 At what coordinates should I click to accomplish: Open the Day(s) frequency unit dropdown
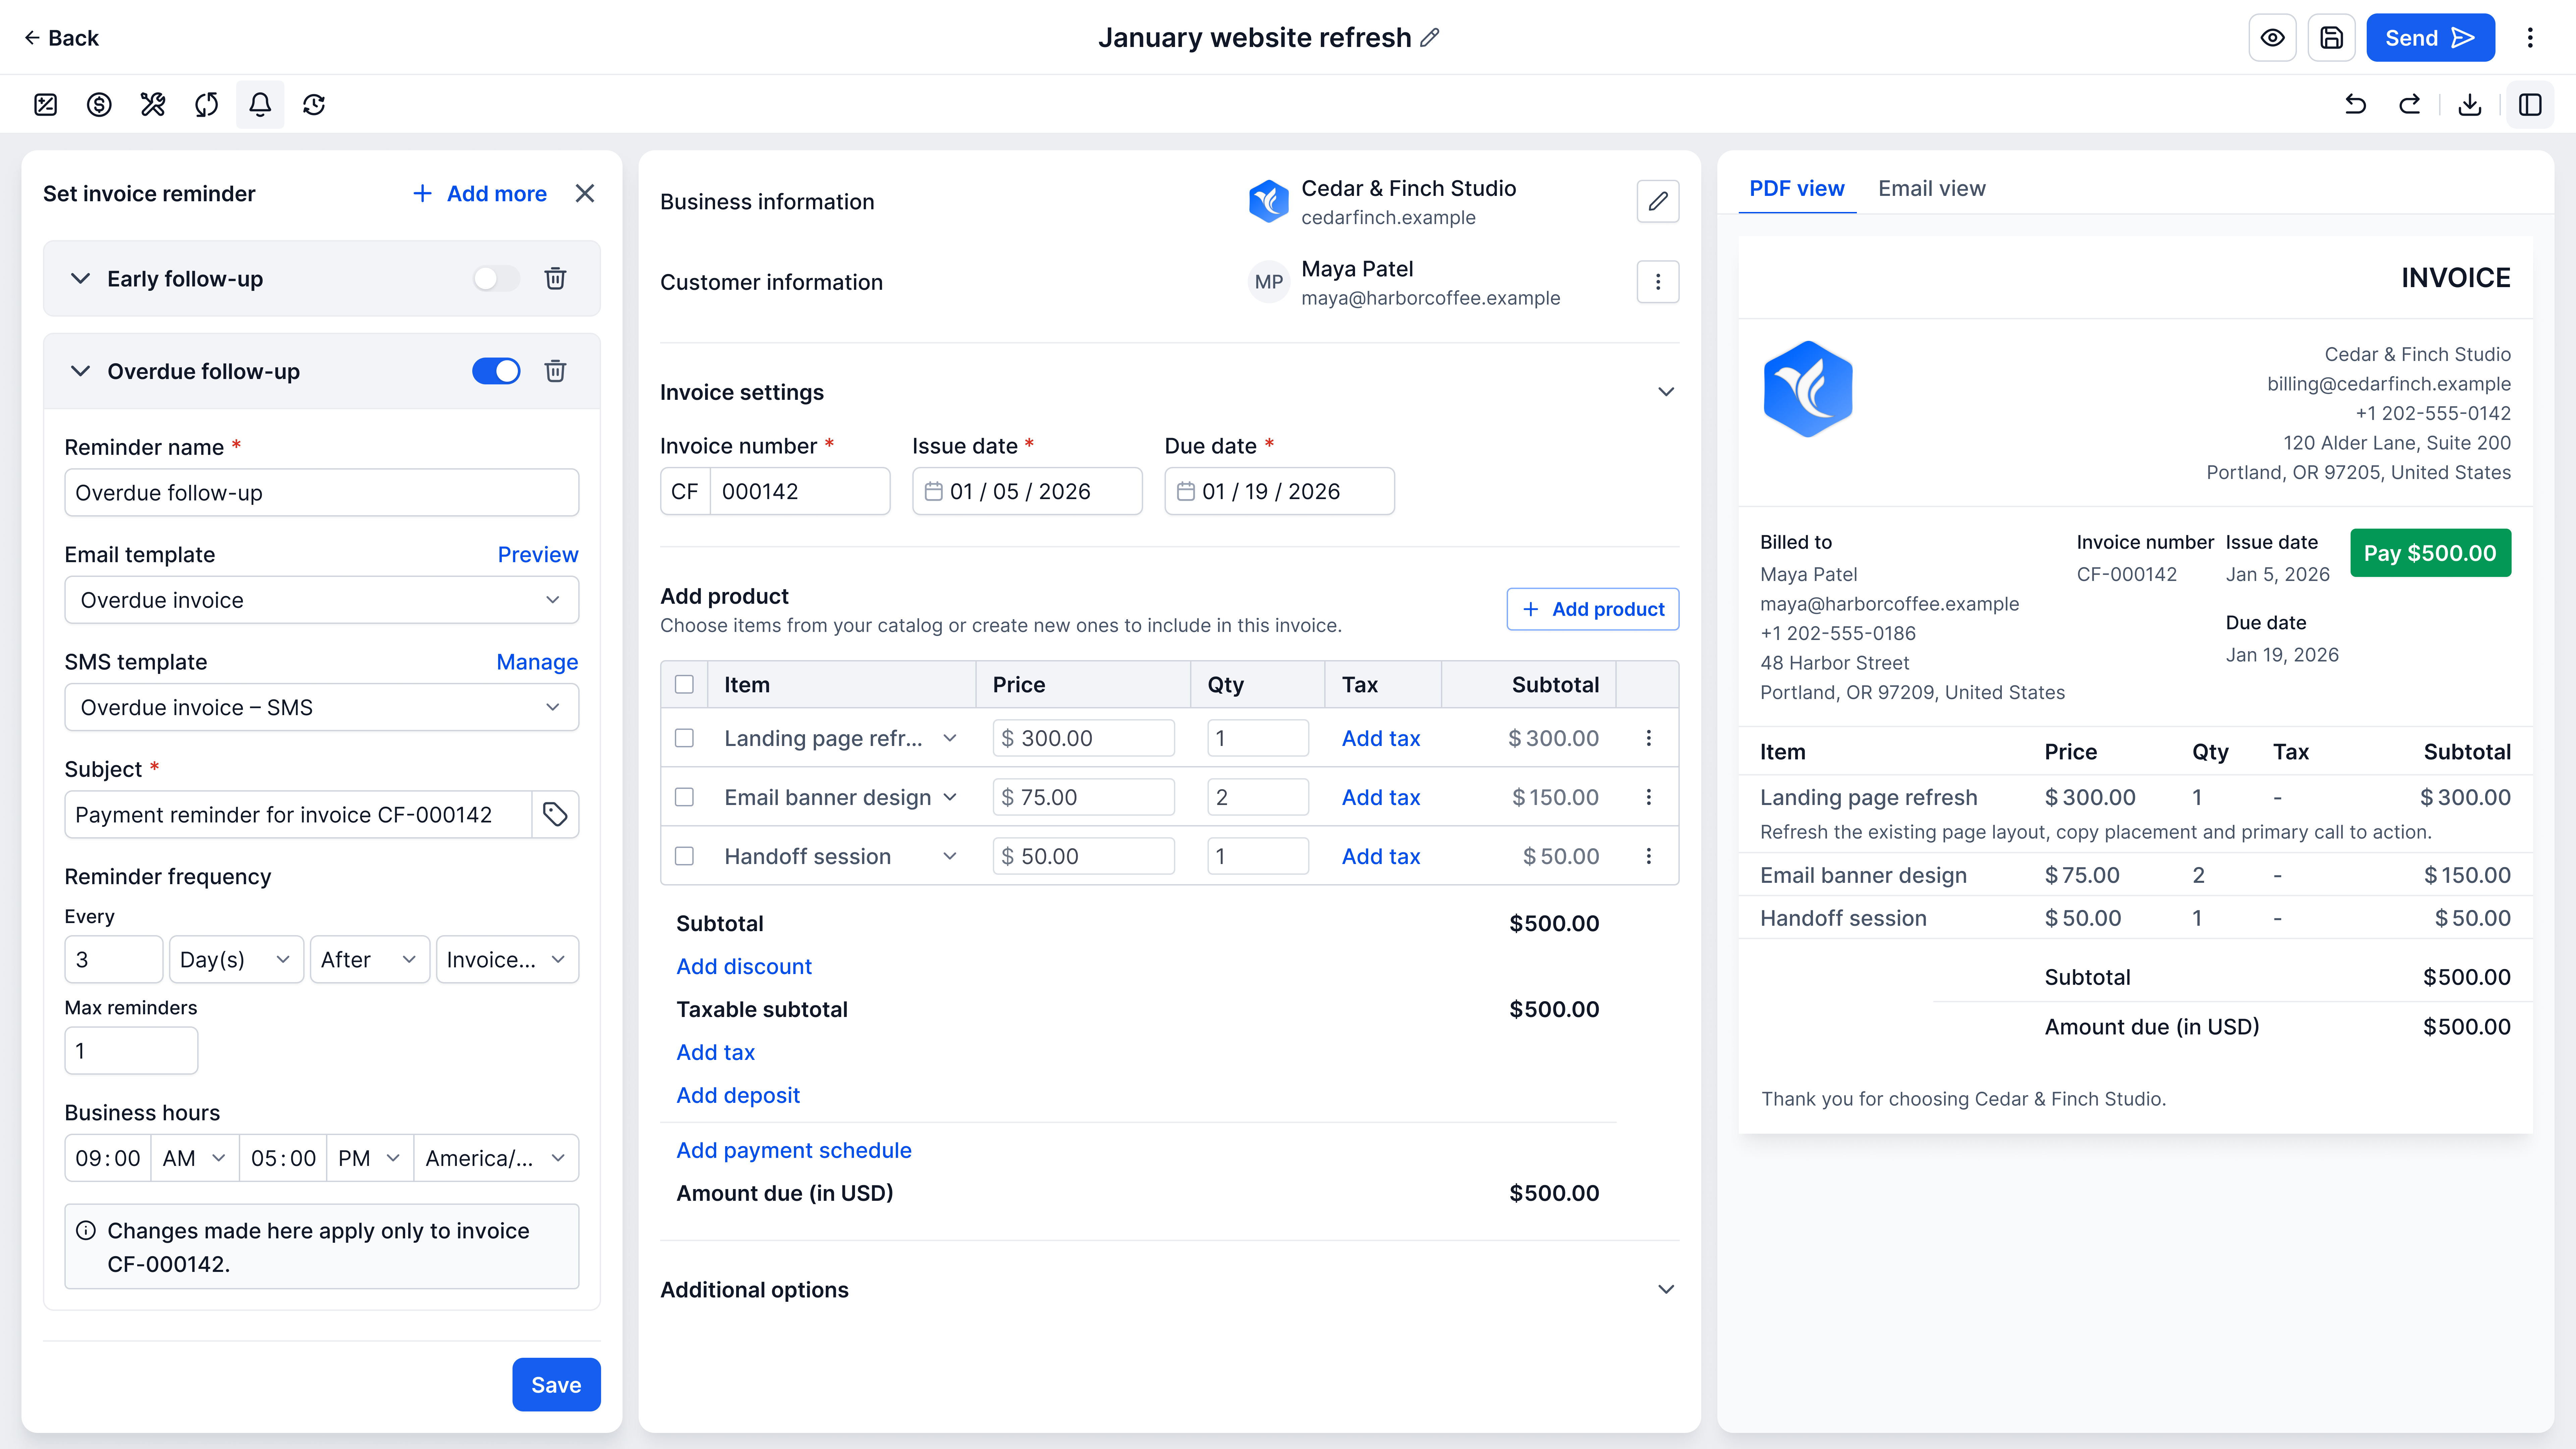pos(236,960)
